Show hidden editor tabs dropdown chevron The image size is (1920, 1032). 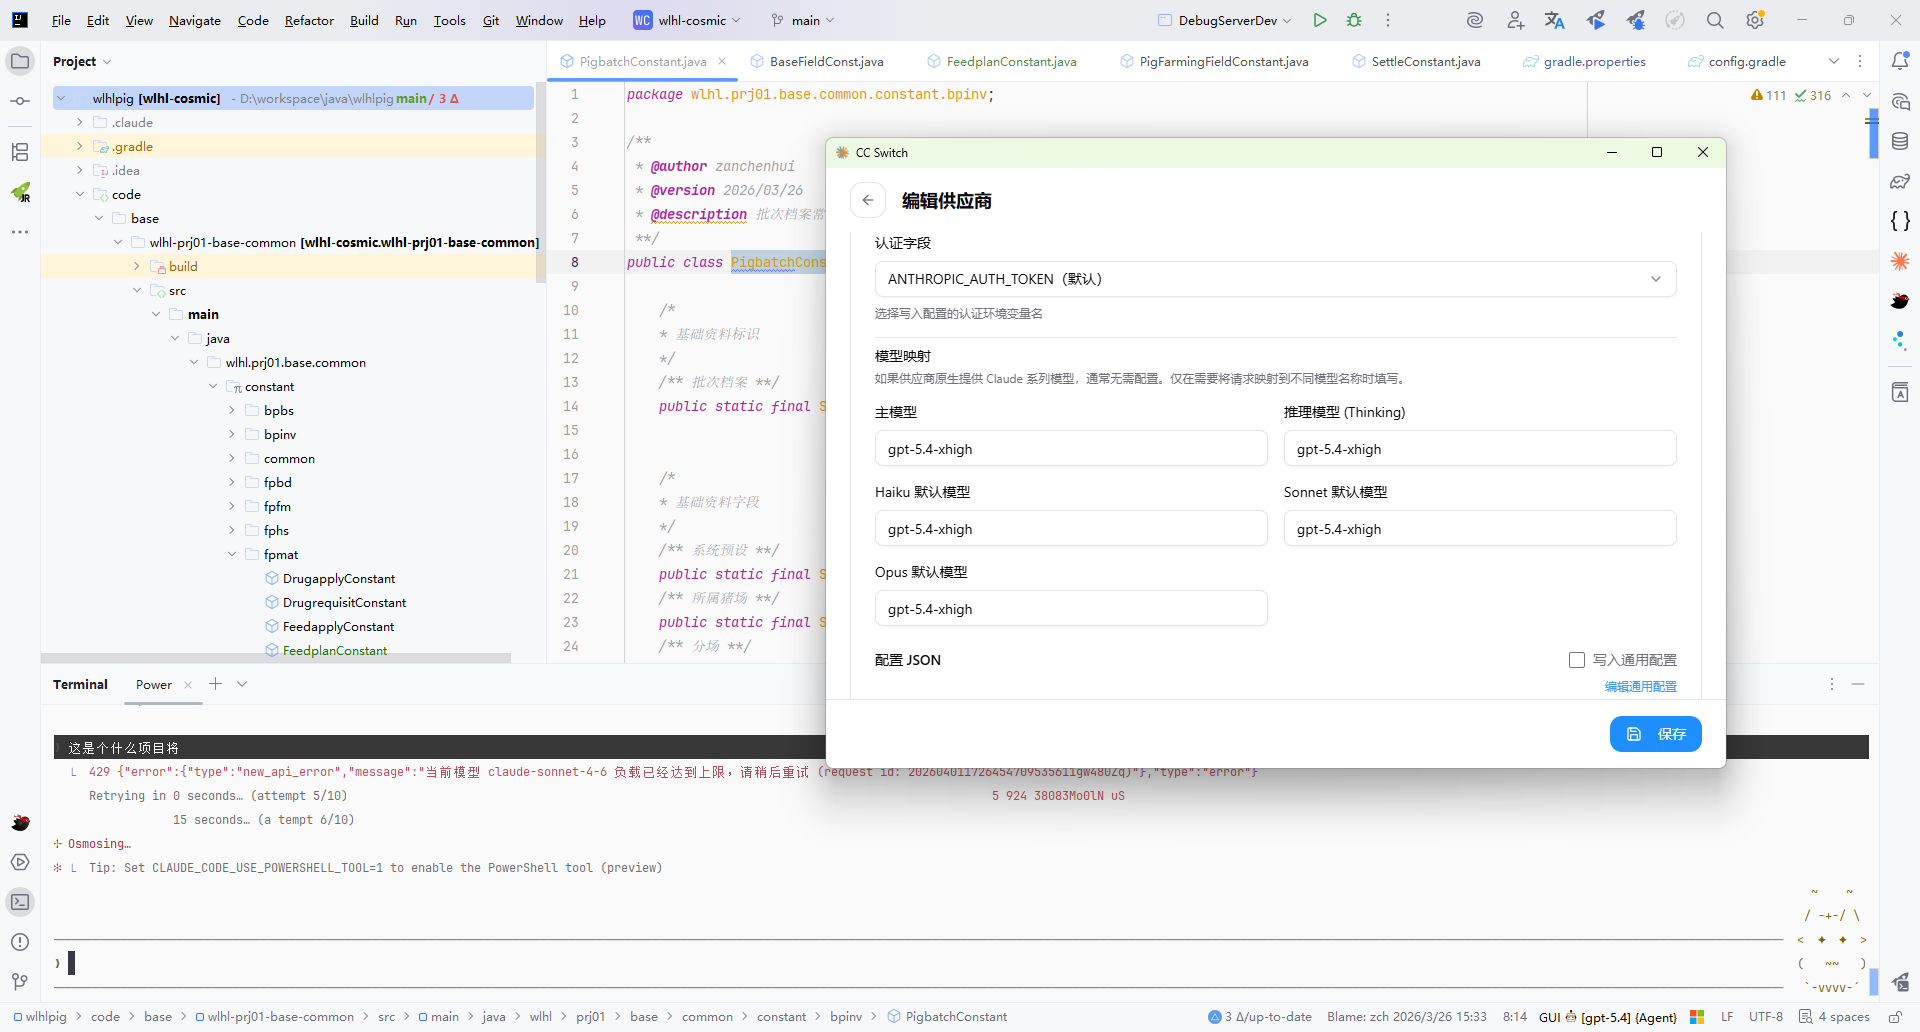point(1834,61)
